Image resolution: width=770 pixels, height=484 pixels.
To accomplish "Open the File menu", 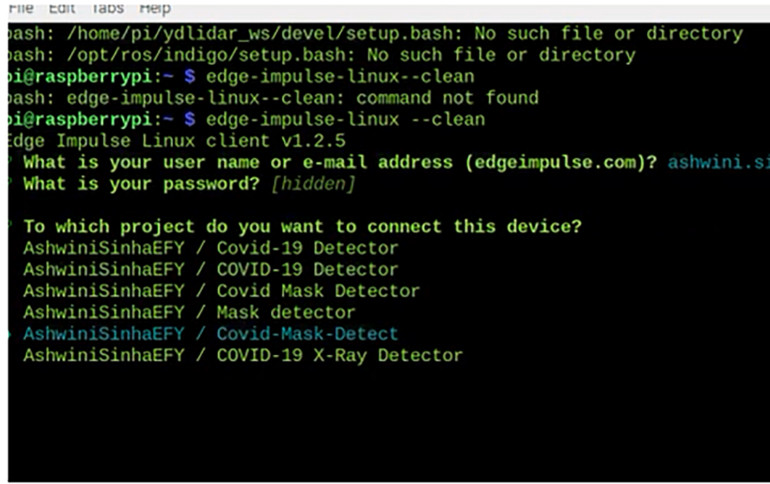I will pos(21,8).
